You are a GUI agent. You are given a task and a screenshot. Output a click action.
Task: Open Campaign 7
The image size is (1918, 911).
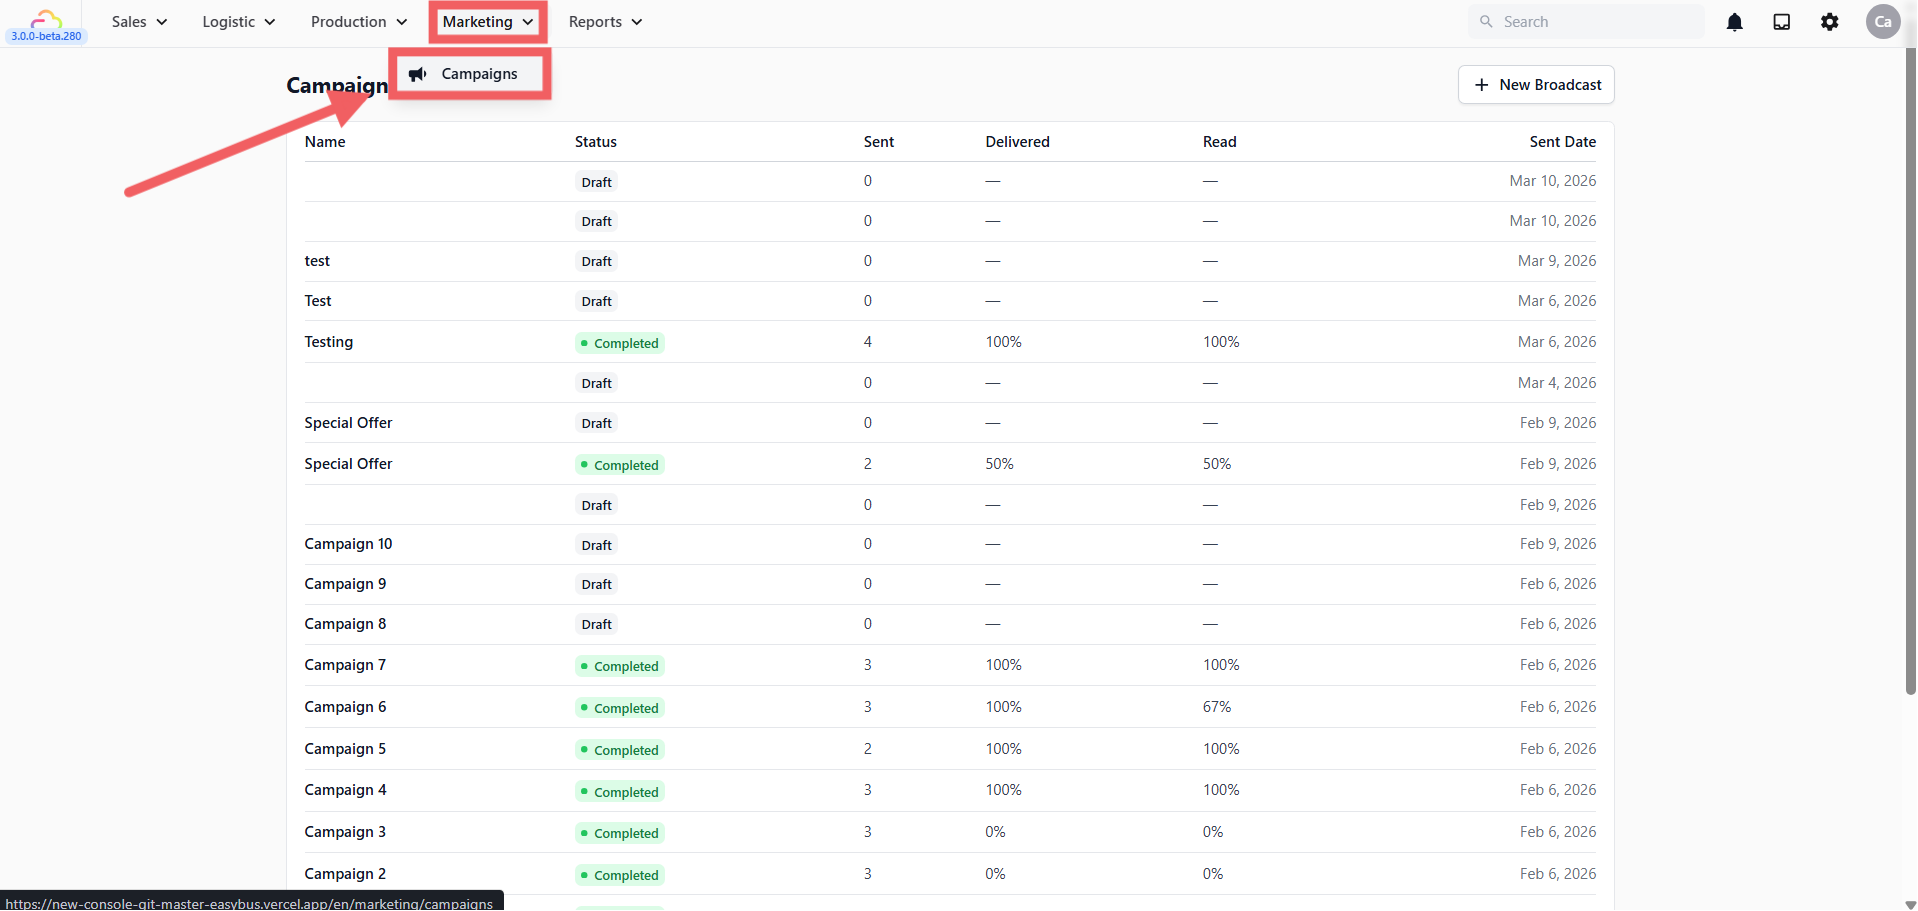(950, 665)
